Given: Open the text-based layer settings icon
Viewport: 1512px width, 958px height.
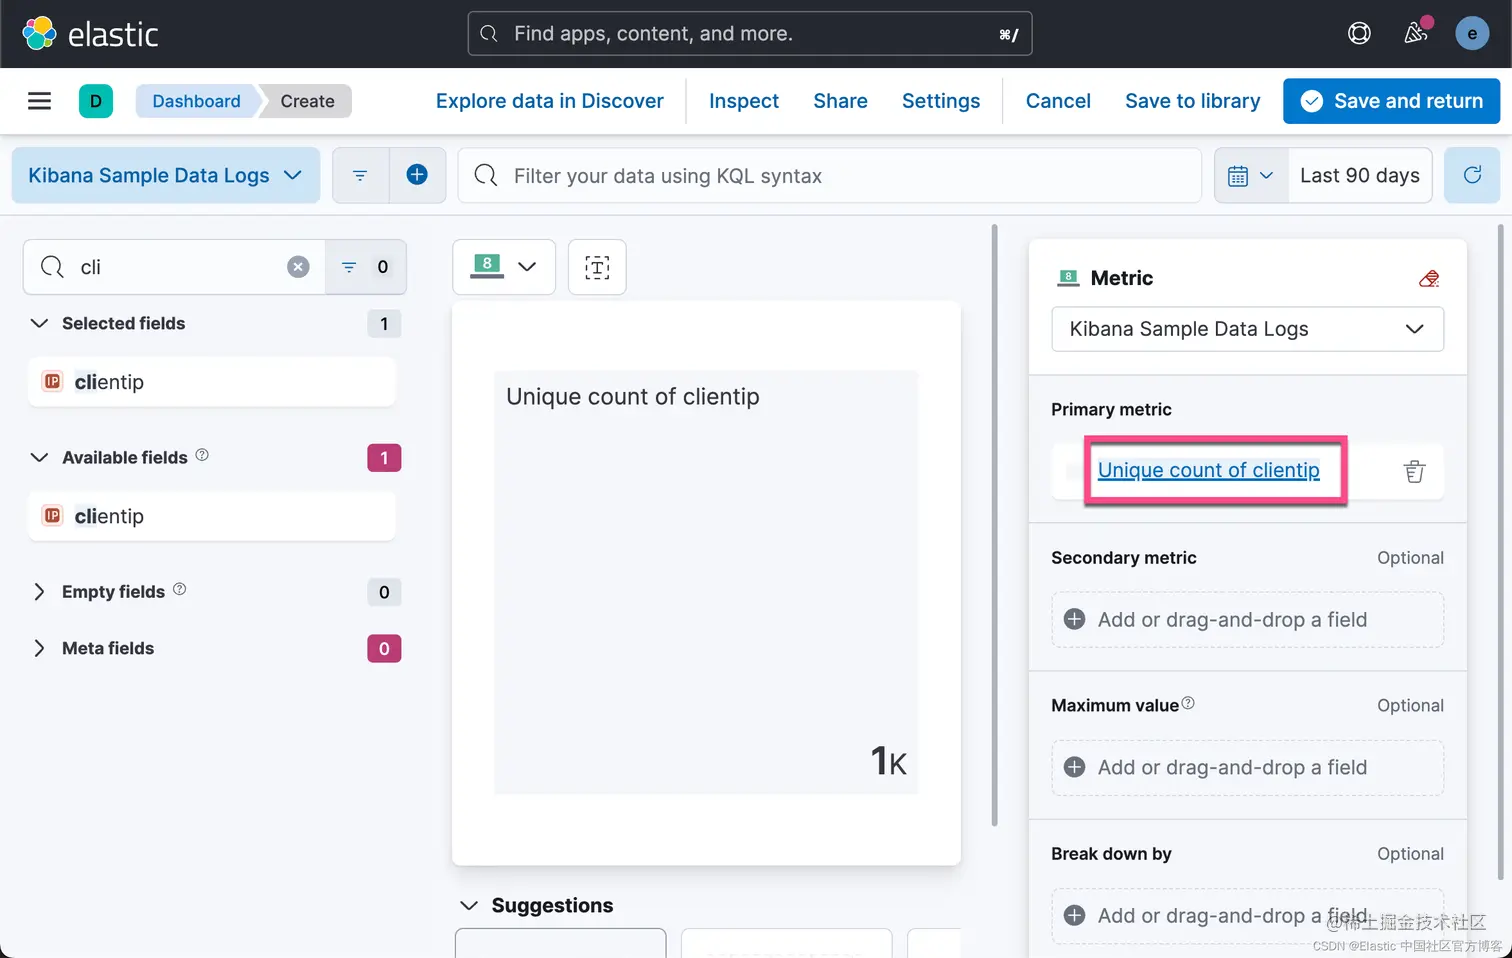Looking at the screenshot, I should 597,267.
